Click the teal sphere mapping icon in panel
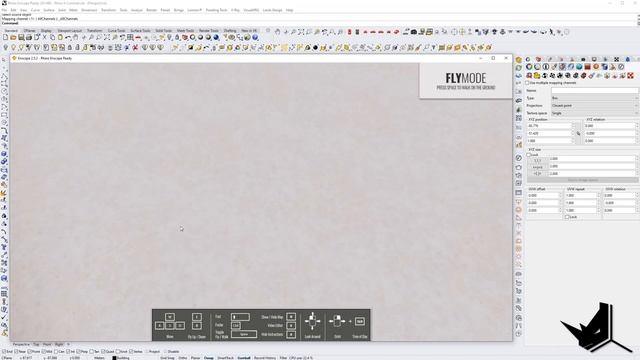Screen dimensions: 640x360 579,67
